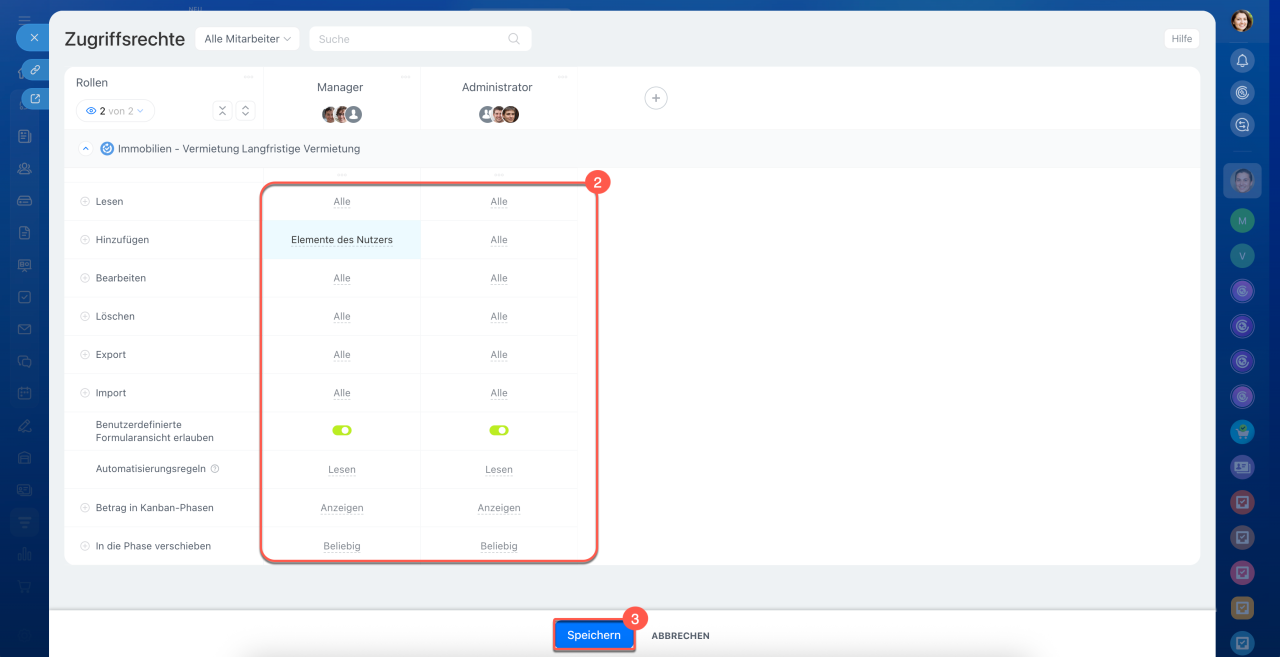Expand the Export permission row
The width and height of the screenshot is (1280, 657).
click(x=85, y=354)
